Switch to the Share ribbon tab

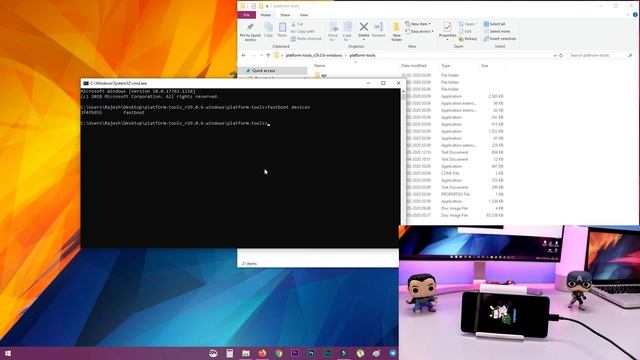coord(285,15)
